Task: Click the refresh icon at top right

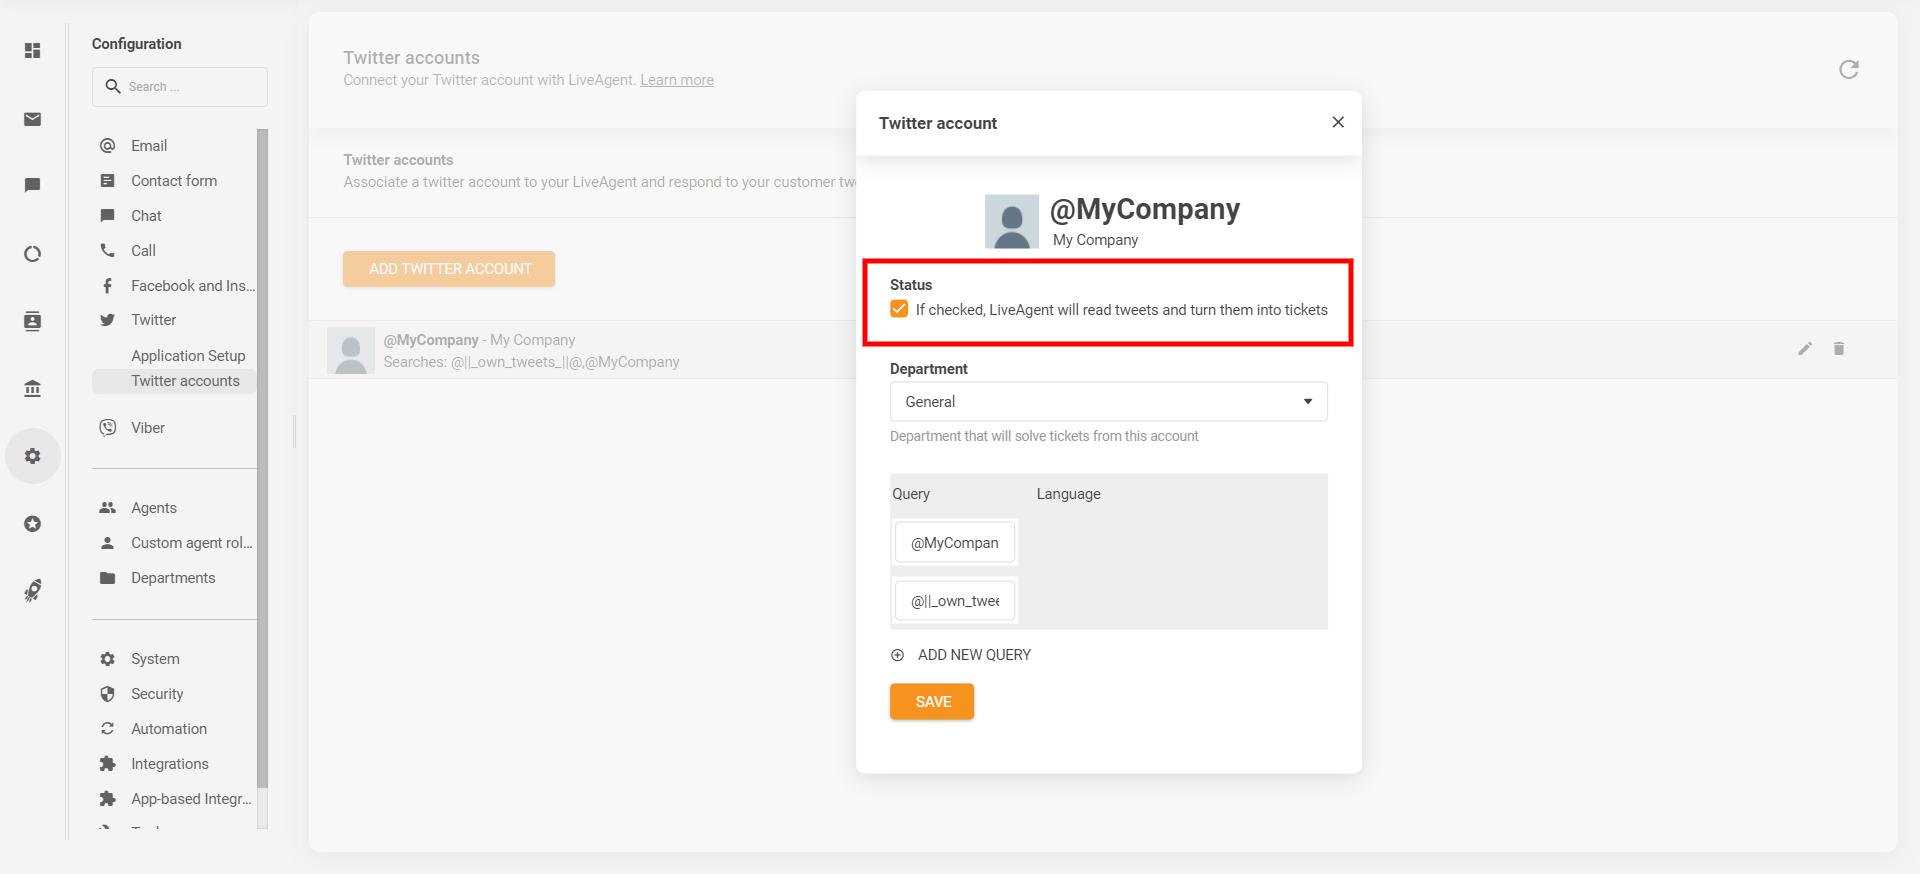Action: [1848, 69]
